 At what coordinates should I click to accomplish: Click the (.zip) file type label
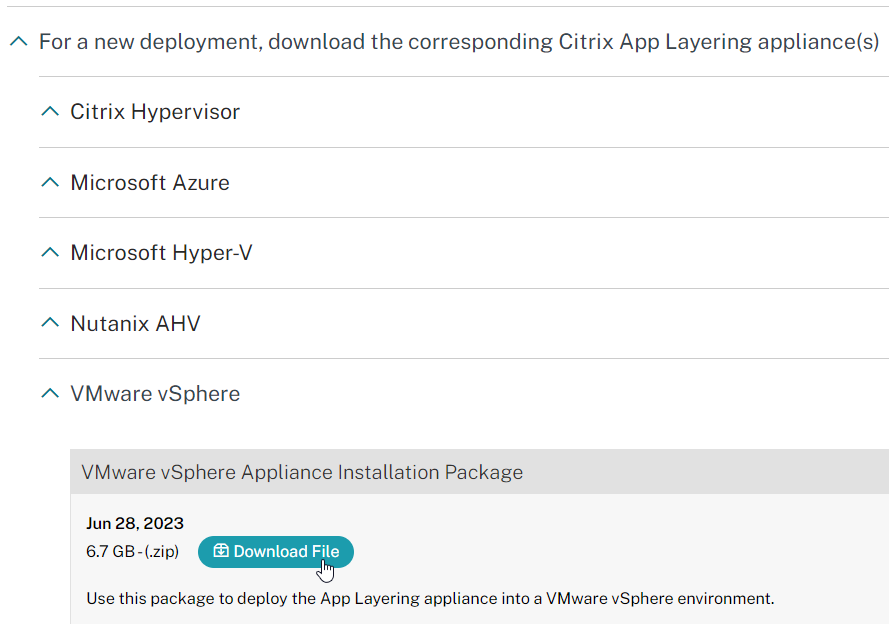[162, 551]
